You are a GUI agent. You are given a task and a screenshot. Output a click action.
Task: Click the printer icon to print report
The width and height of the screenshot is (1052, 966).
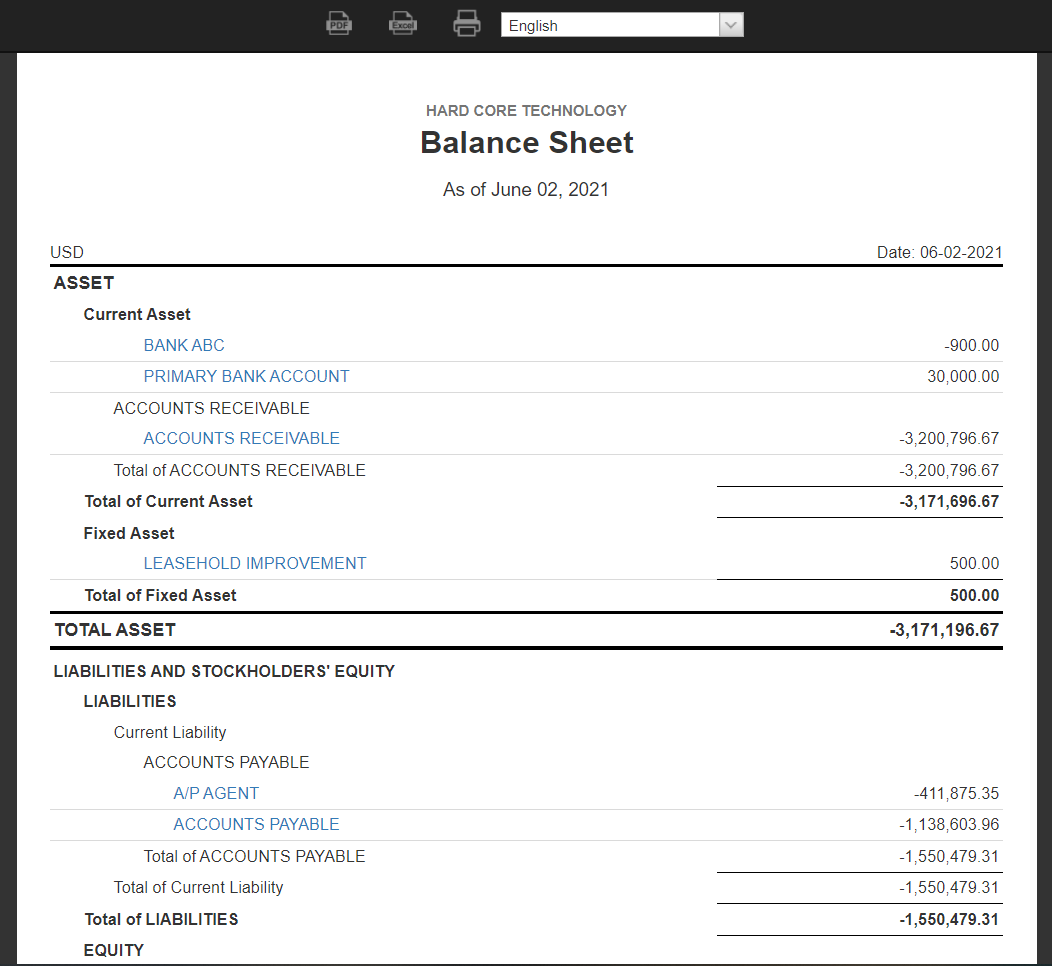click(467, 24)
